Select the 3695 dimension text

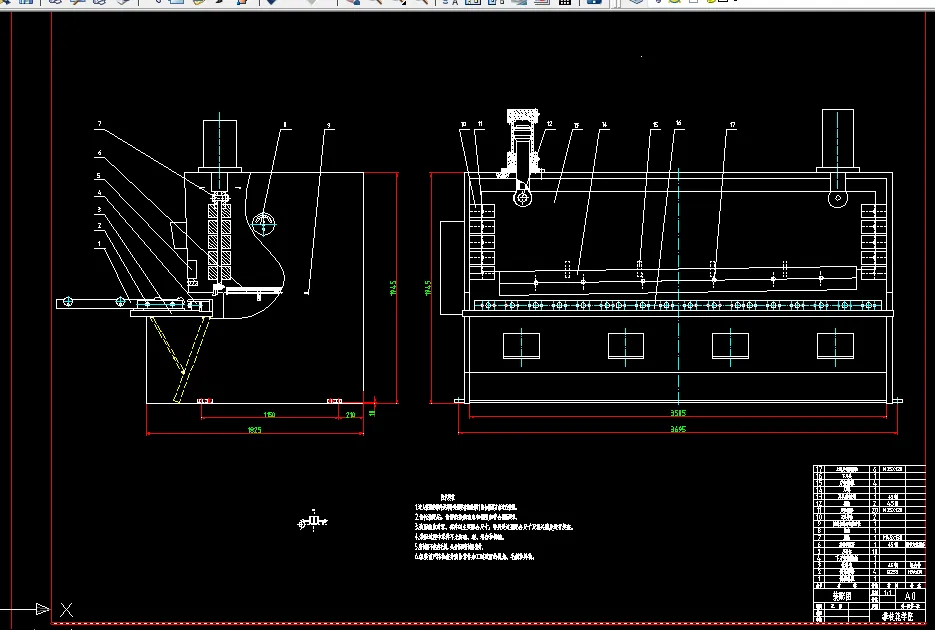click(678, 429)
